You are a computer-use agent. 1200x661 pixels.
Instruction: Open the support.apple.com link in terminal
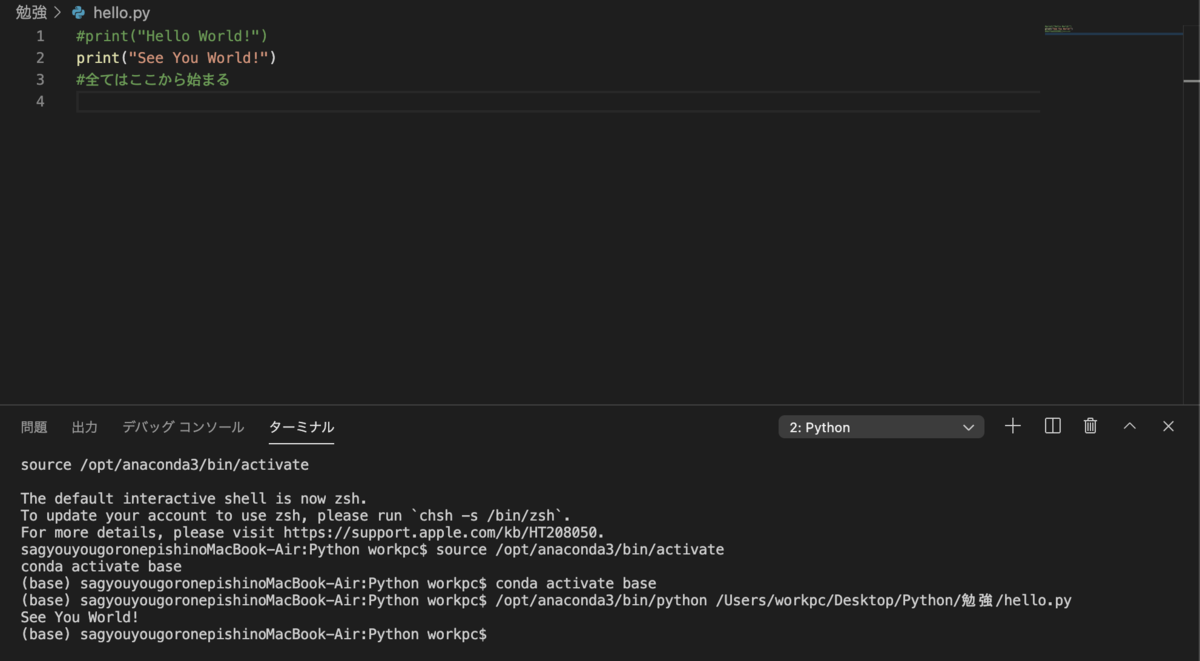(443, 533)
